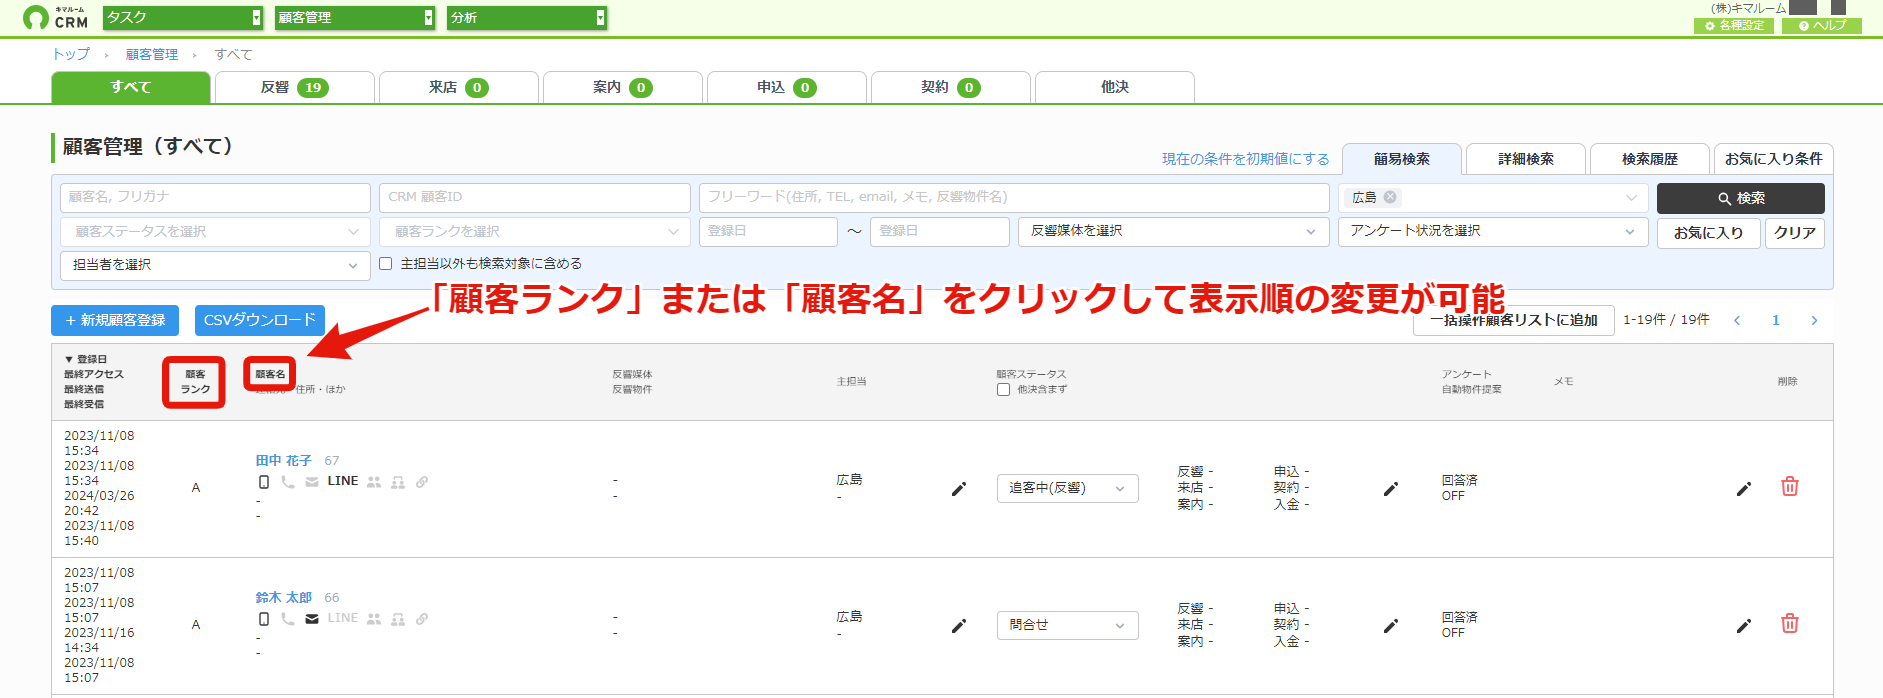Image resolution: width=1883 pixels, height=698 pixels.
Task: Click phone icon in 田中 花子 row
Action: coord(288,482)
